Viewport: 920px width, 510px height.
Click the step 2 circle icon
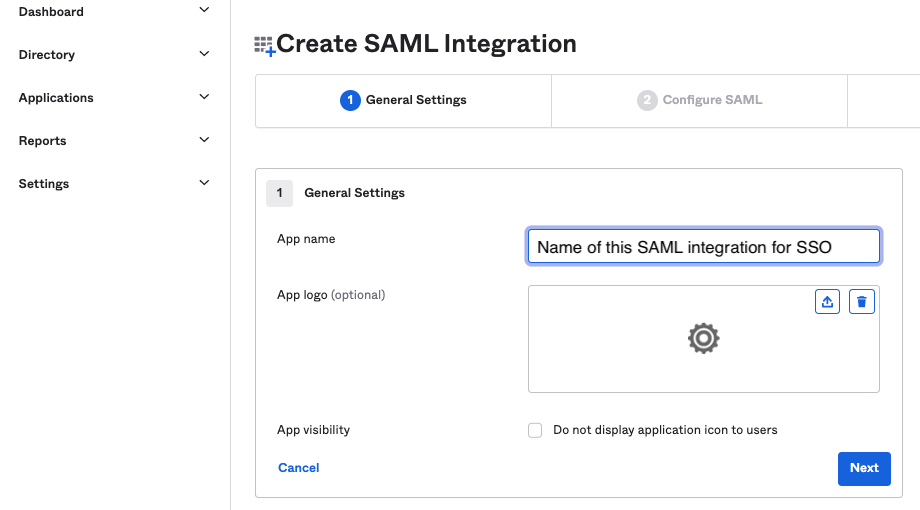647,100
